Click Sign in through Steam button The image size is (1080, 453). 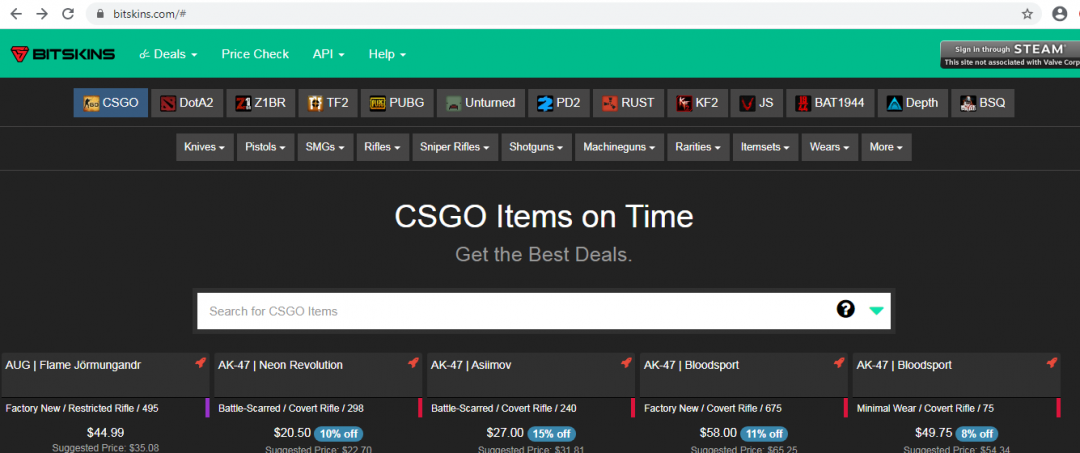(x=1009, y=54)
